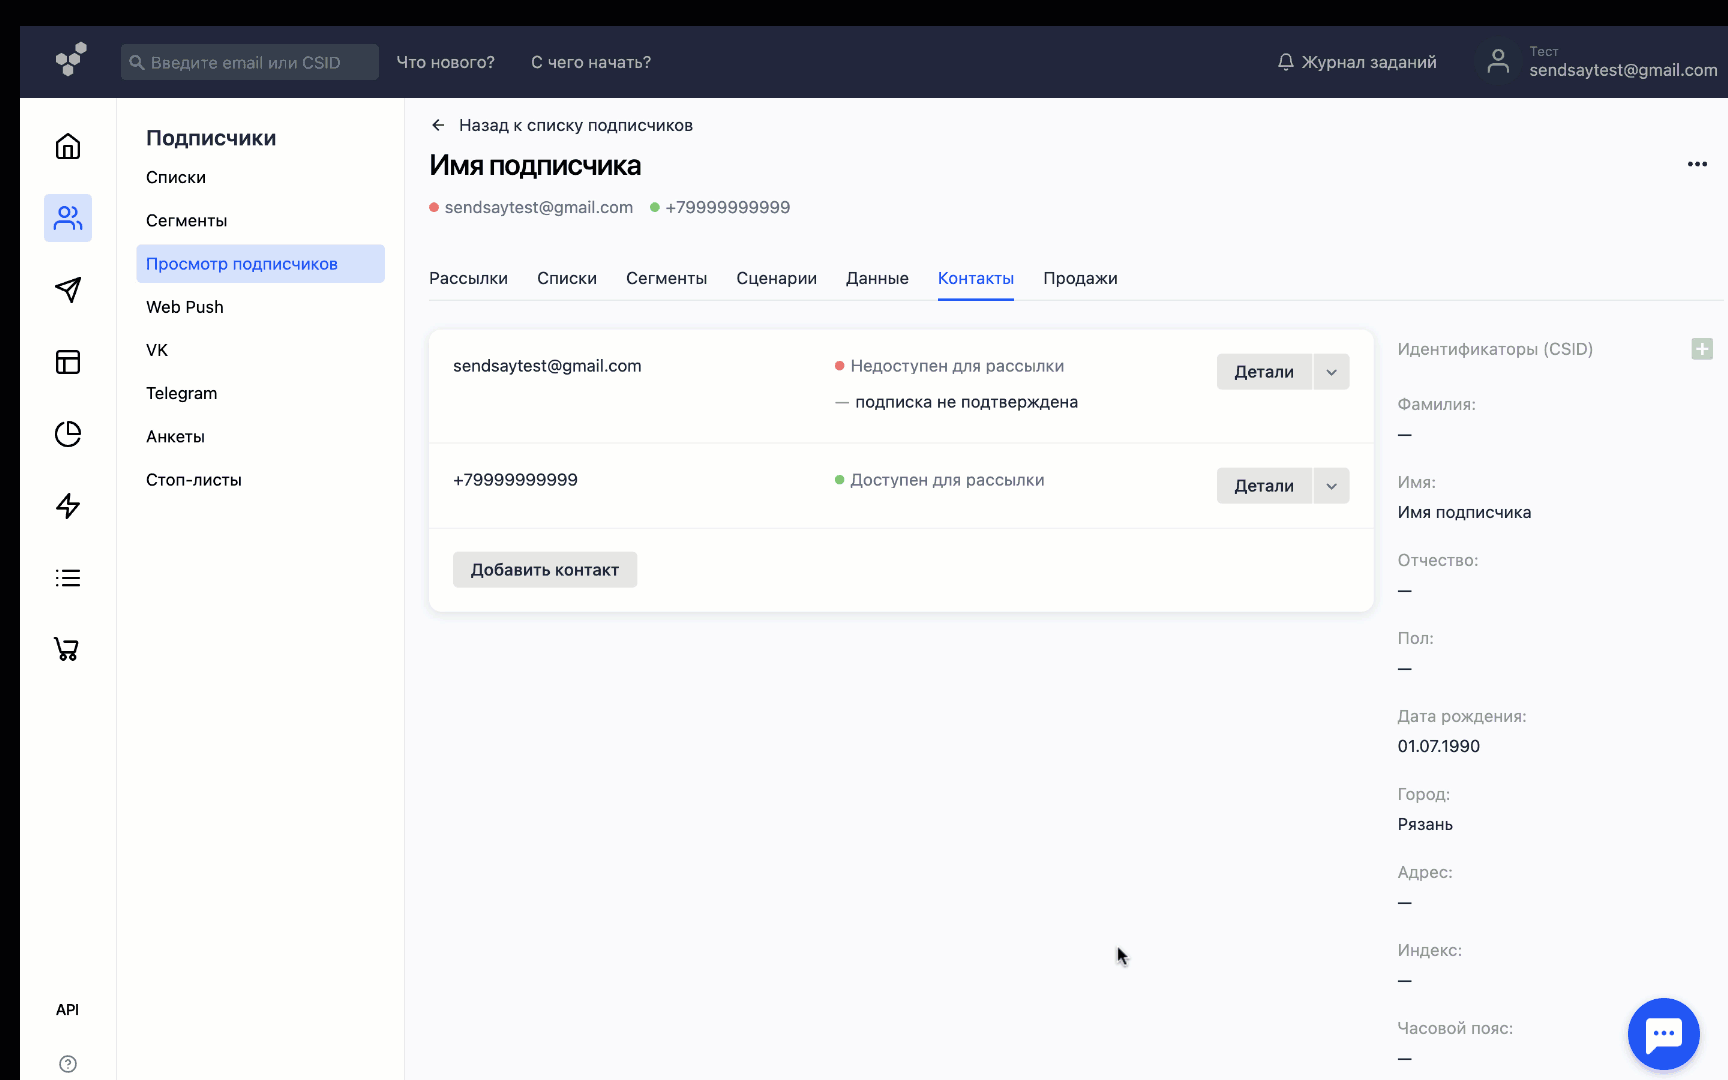Open the blue chat support bubble
This screenshot has width=1728, height=1080.
pos(1663,1033)
